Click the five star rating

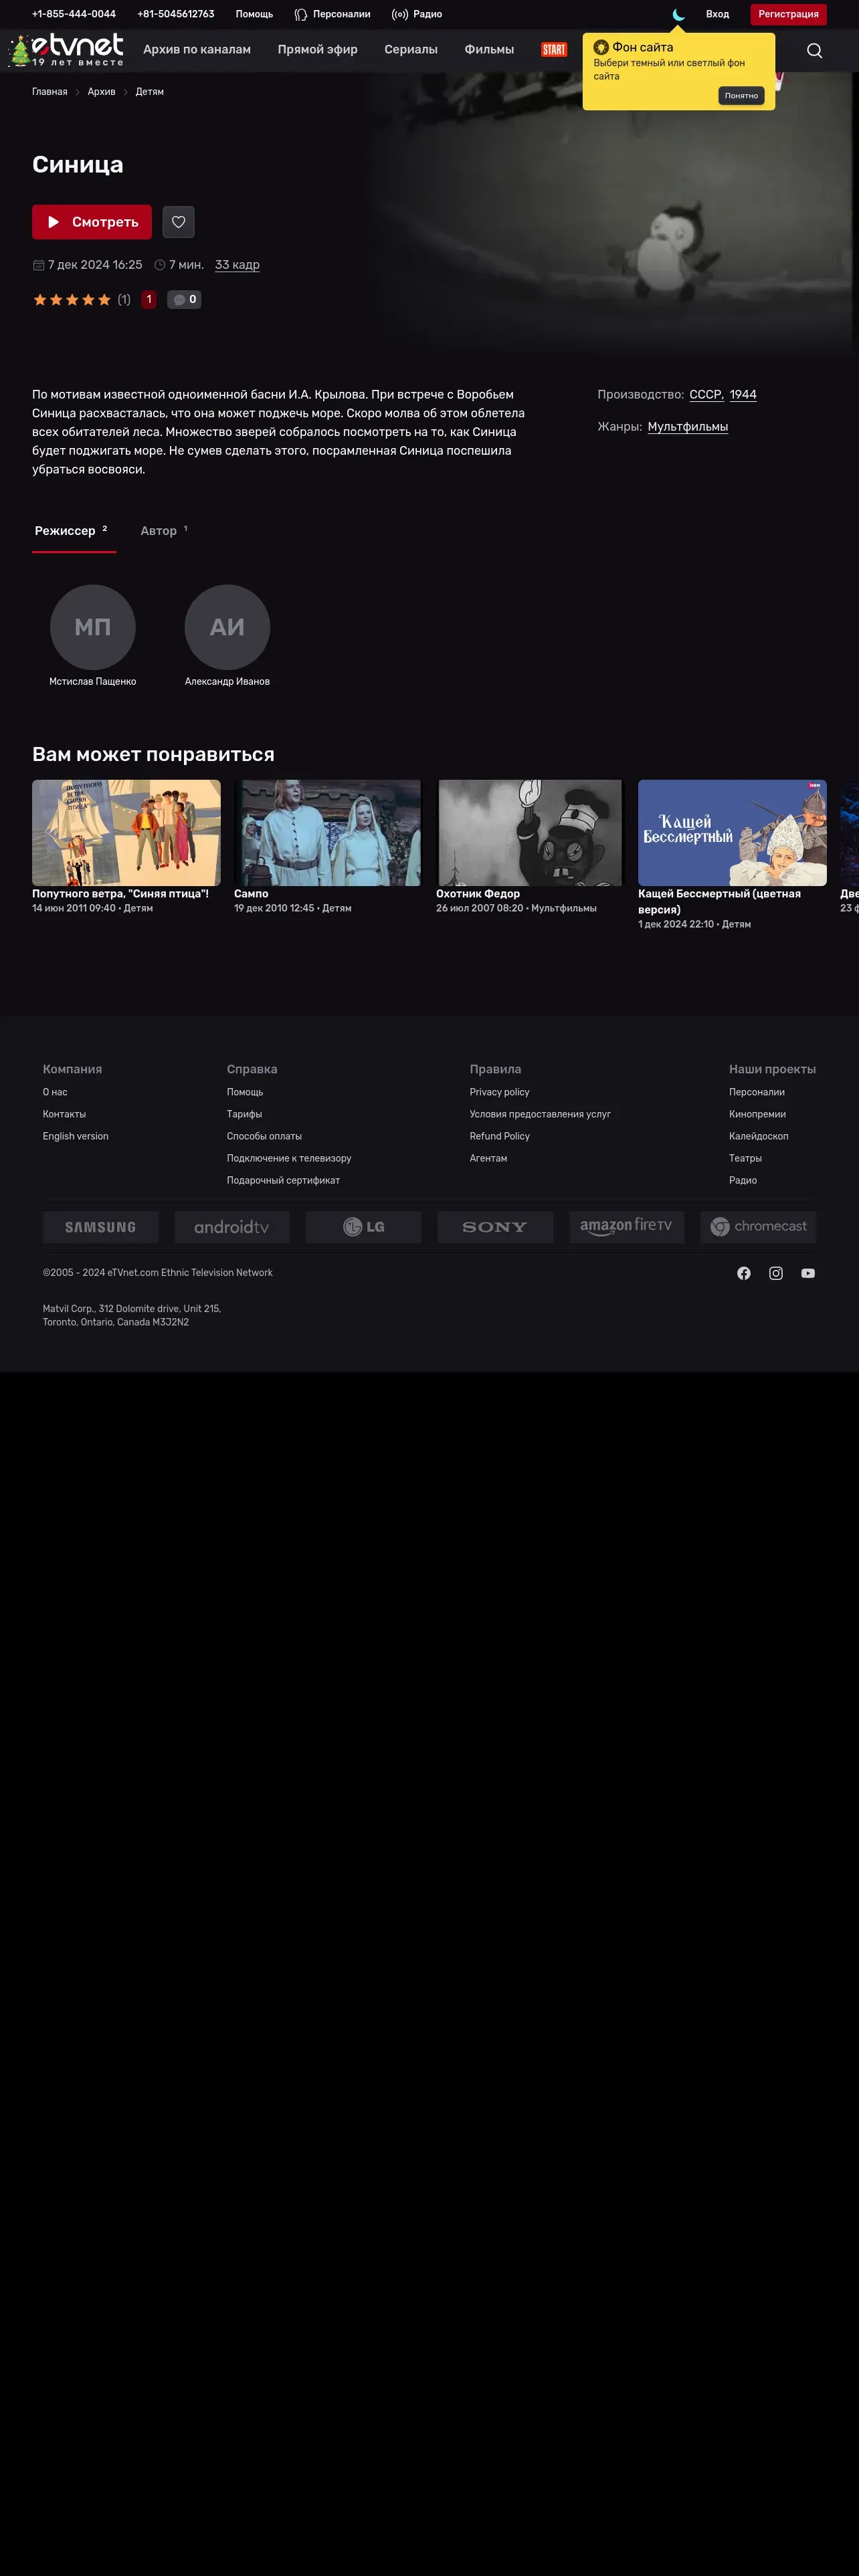72,299
